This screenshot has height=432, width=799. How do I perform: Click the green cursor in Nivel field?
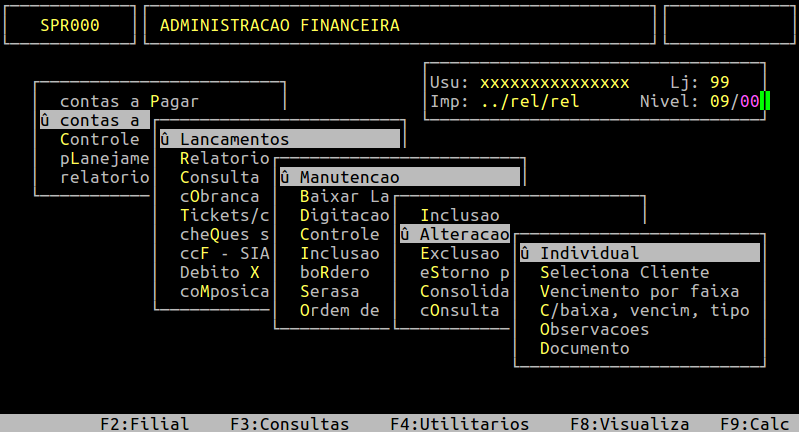click(x=765, y=101)
